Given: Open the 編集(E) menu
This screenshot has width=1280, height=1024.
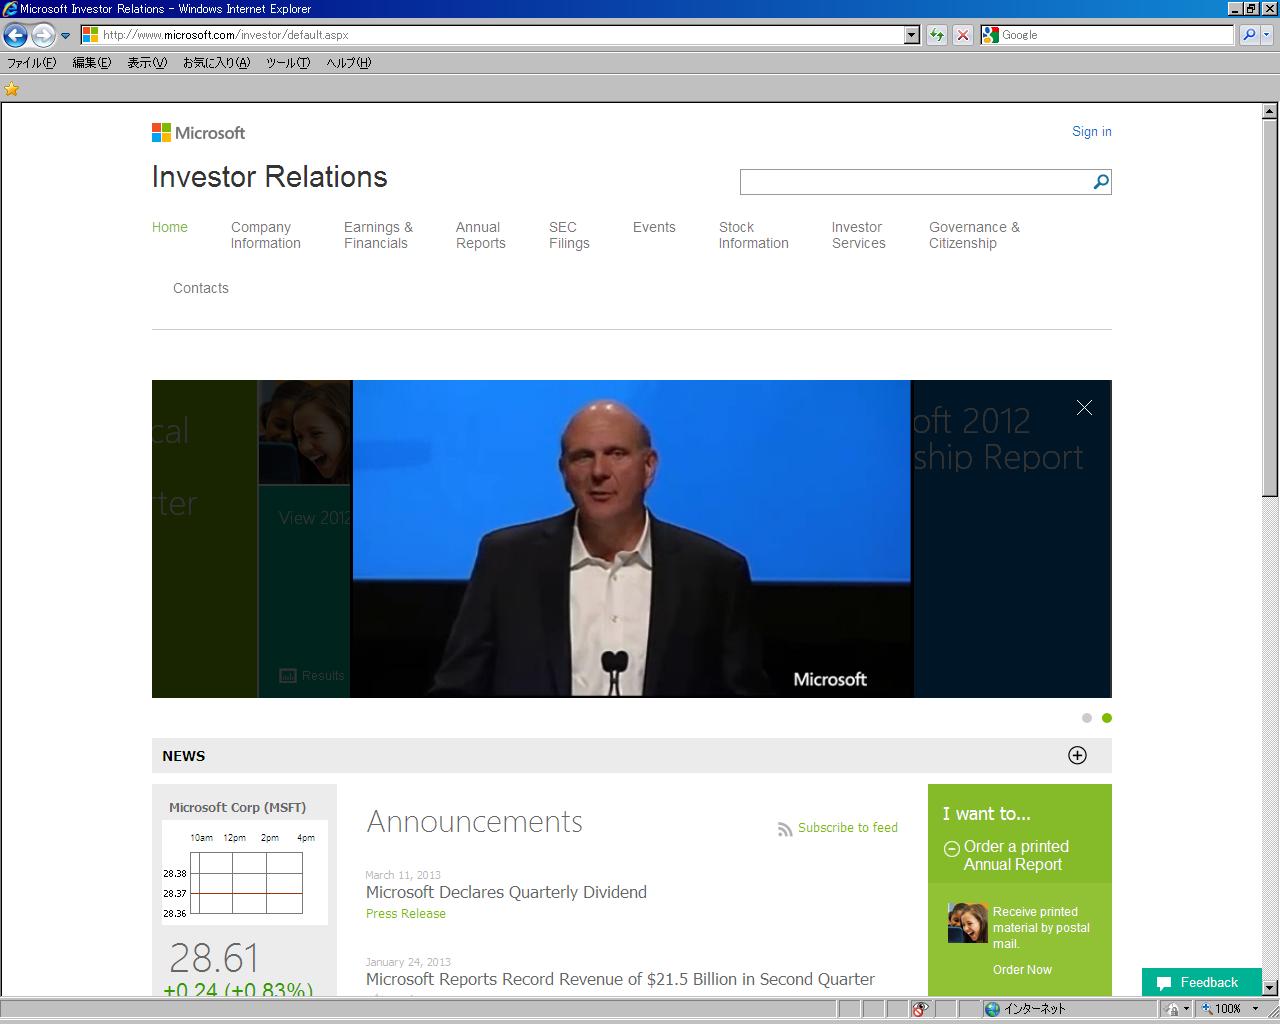Looking at the screenshot, I should (91, 63).
